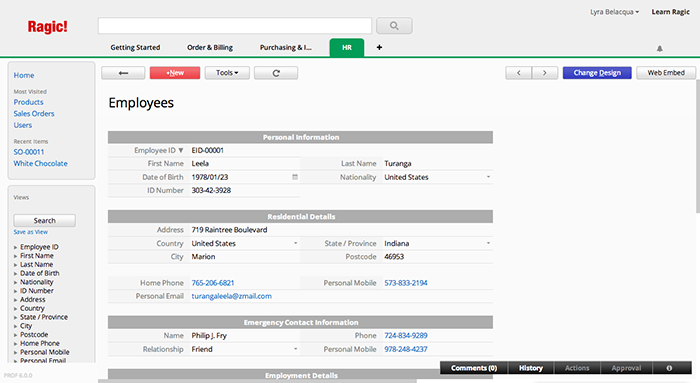Click the Last Name value Turanga
This screenshot has width=700, height=383.
tap(398, 164)
